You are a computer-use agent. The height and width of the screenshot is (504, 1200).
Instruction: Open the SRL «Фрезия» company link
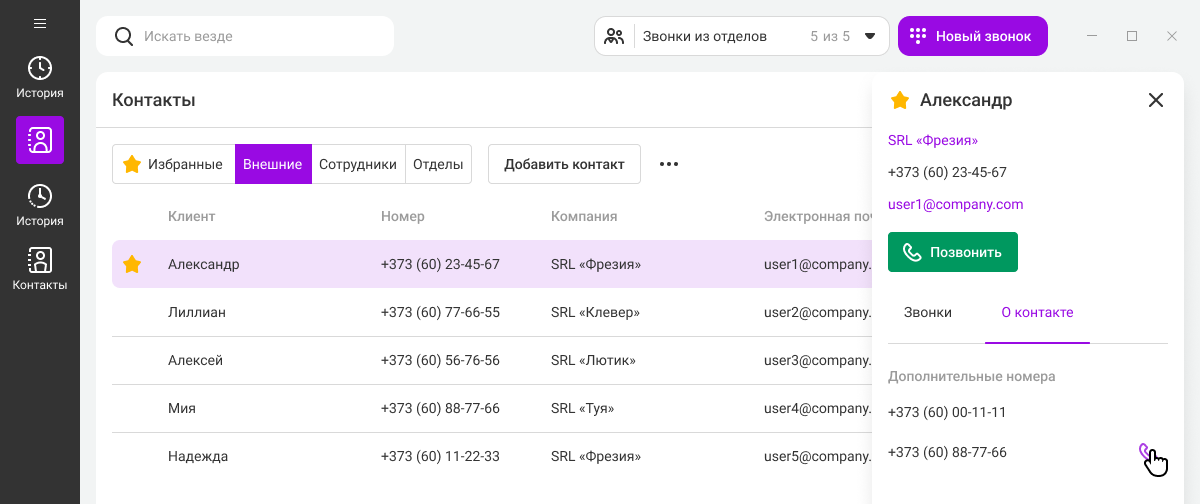coord(933,140)
